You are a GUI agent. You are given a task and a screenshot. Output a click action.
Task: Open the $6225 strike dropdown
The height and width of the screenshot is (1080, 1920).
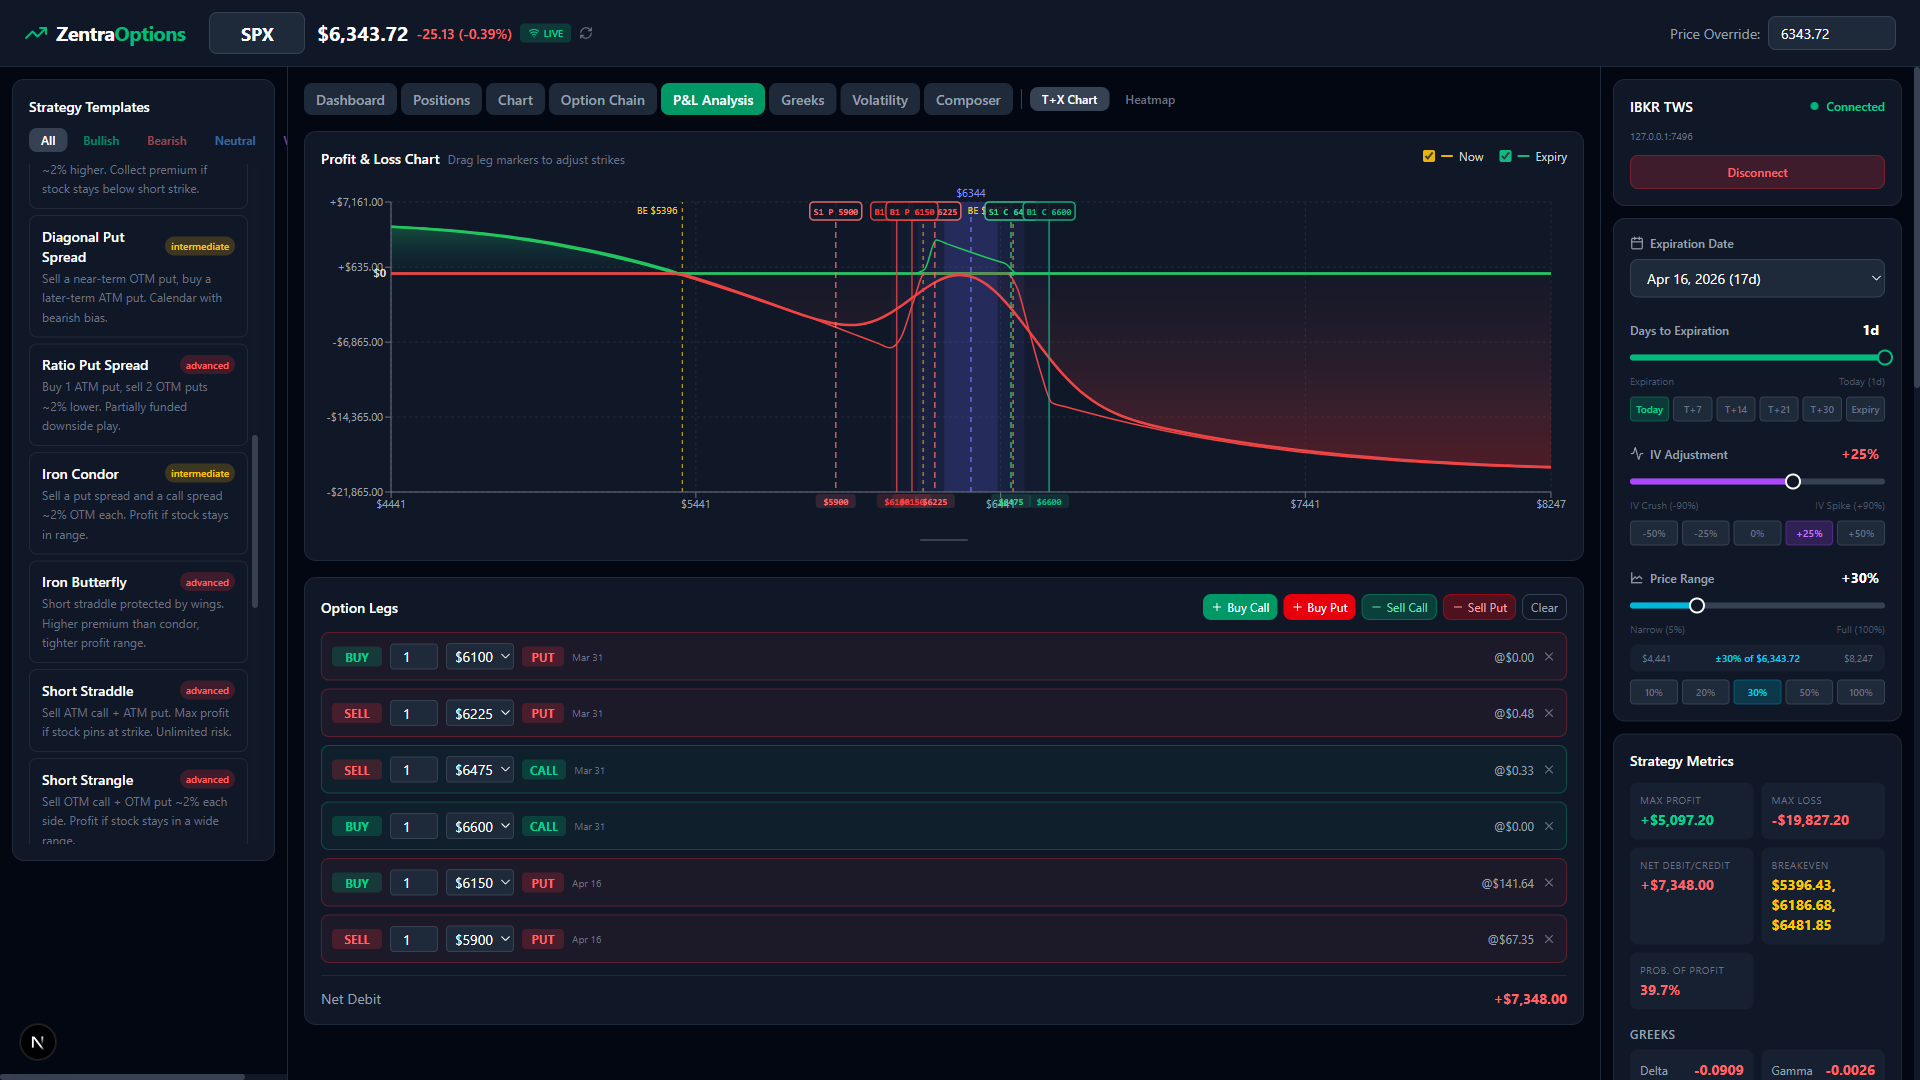click(480, 713)
